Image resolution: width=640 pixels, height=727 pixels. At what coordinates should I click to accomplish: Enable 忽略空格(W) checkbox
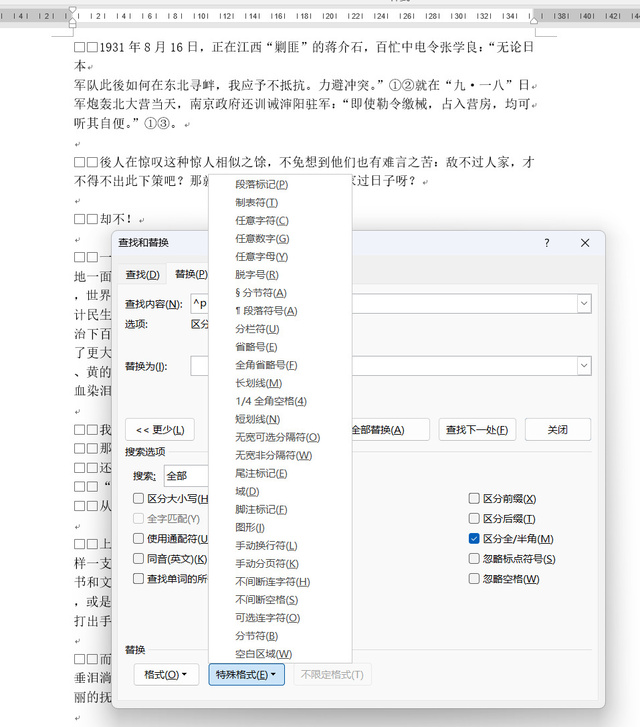coord(474,579)
